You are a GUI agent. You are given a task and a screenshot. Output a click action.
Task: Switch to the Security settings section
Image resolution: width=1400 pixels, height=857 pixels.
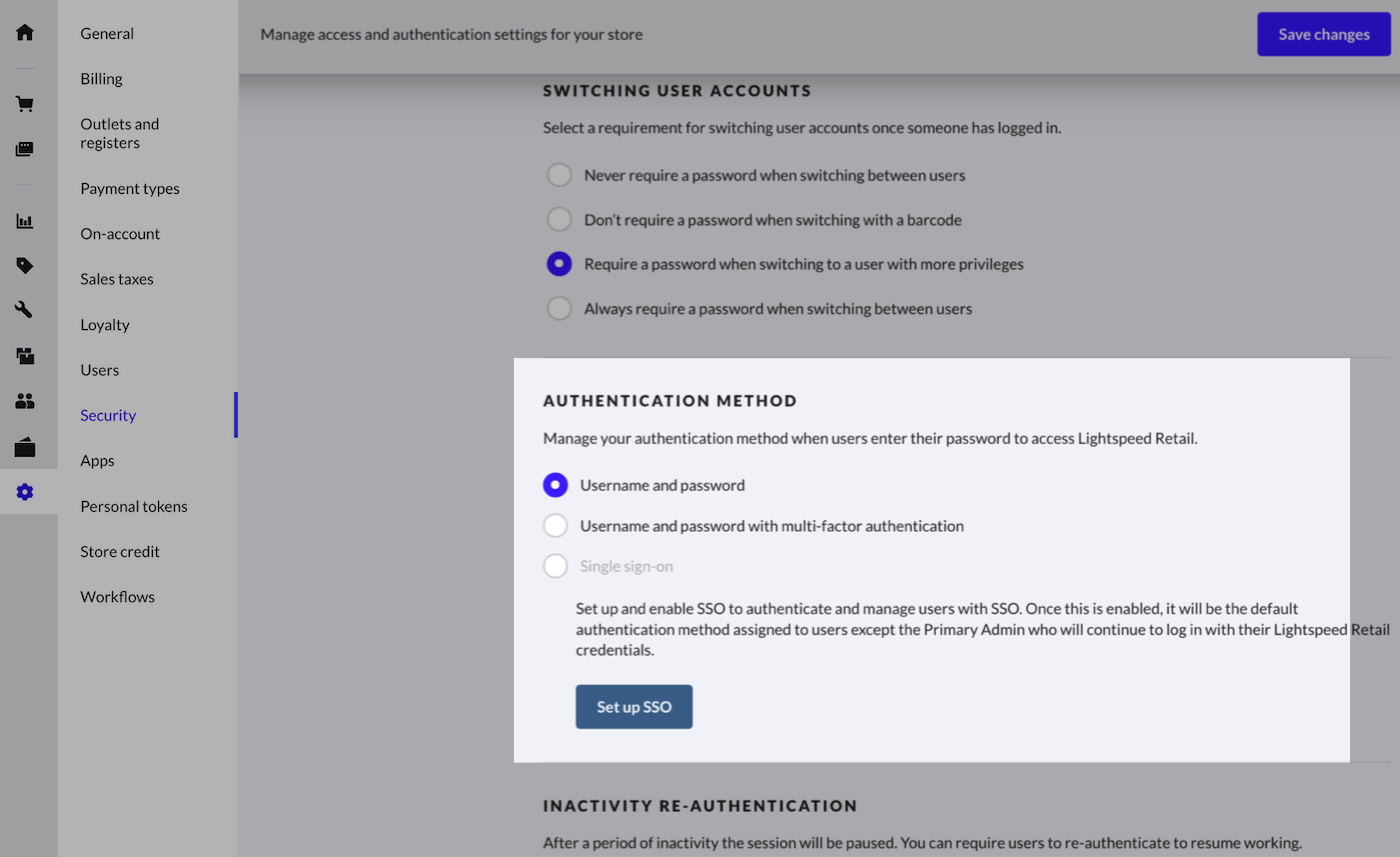[107, 415]
